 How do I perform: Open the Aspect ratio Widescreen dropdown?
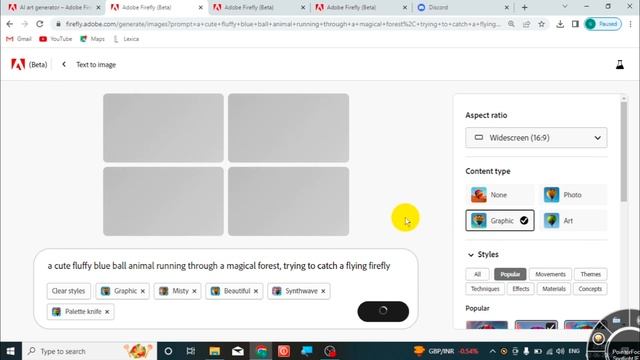click(x=536, y=138)
